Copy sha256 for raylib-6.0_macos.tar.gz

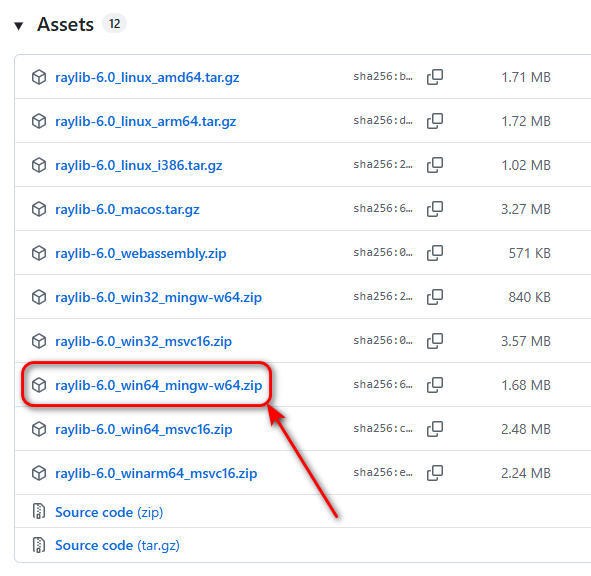(435, 209)
